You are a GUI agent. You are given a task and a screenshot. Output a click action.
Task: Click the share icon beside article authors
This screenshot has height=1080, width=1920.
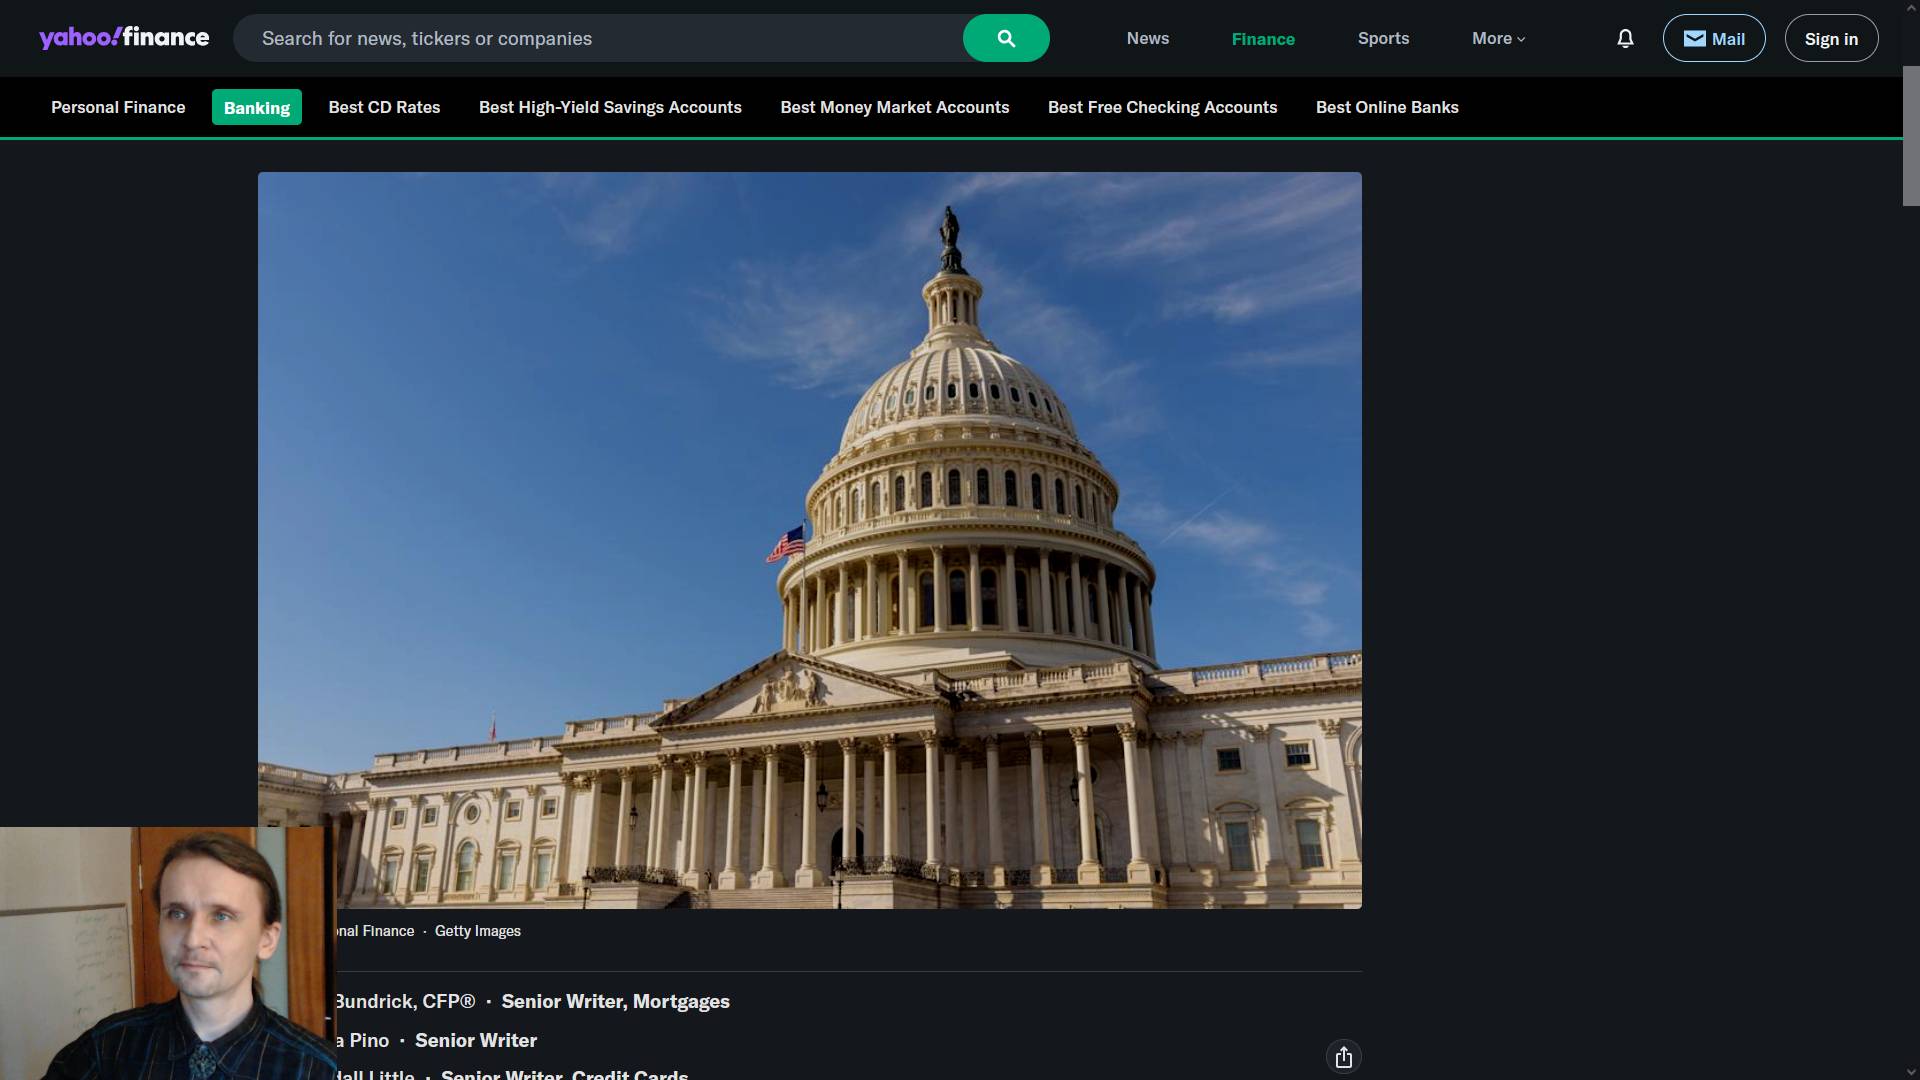(x=1343, y=1057)
